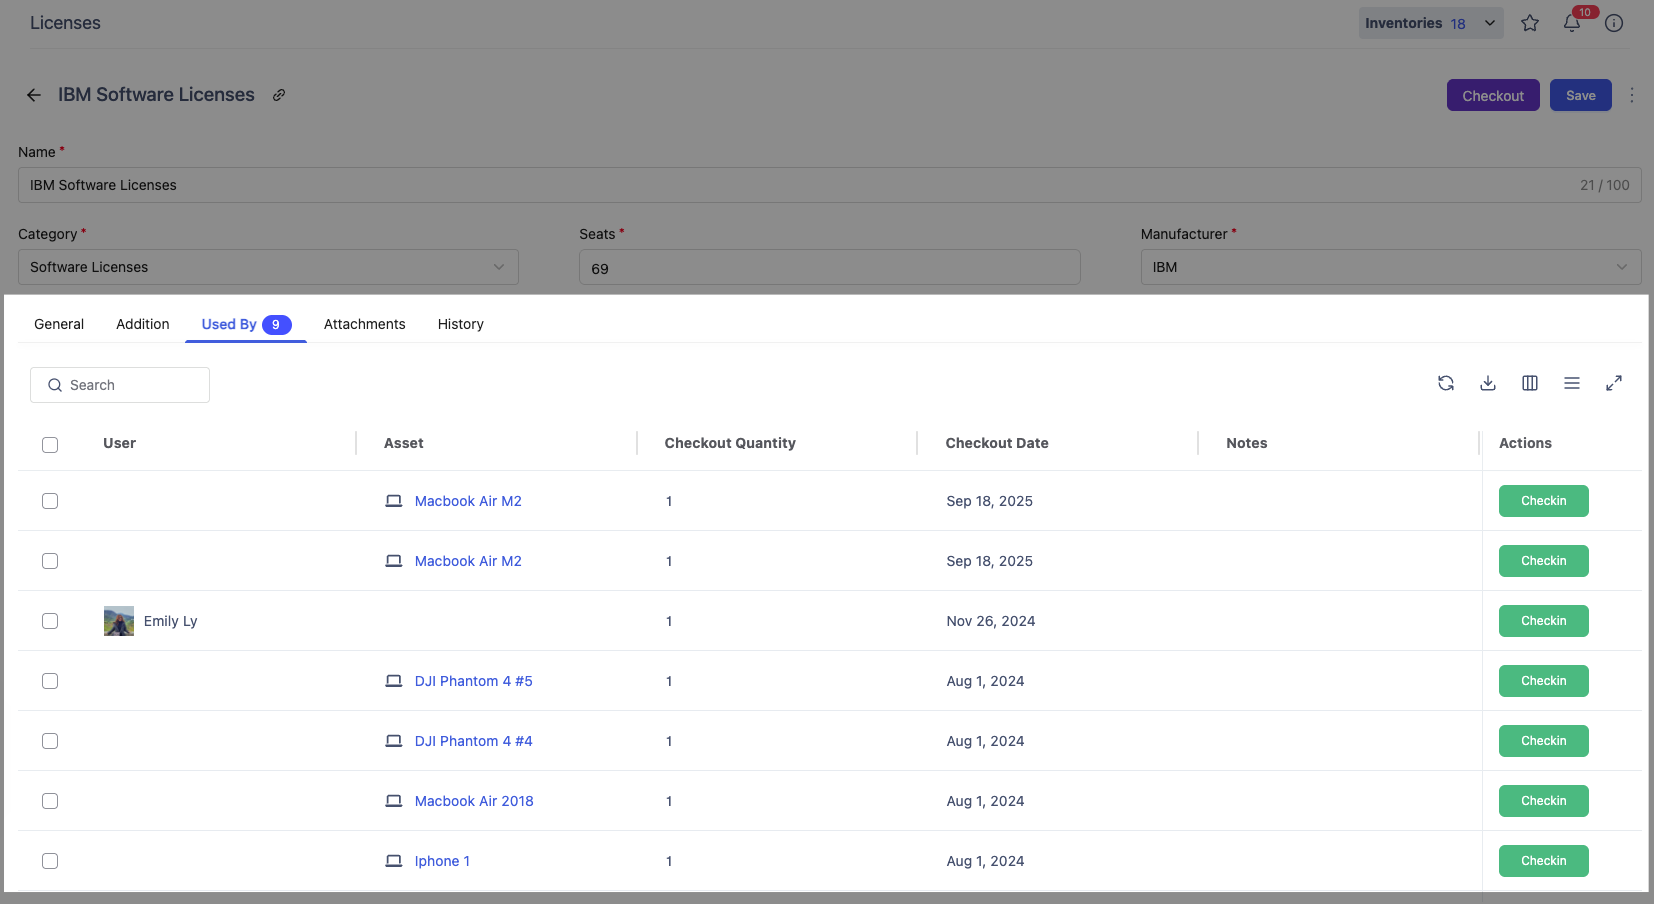Click the download export icon

pos(1487,383)
